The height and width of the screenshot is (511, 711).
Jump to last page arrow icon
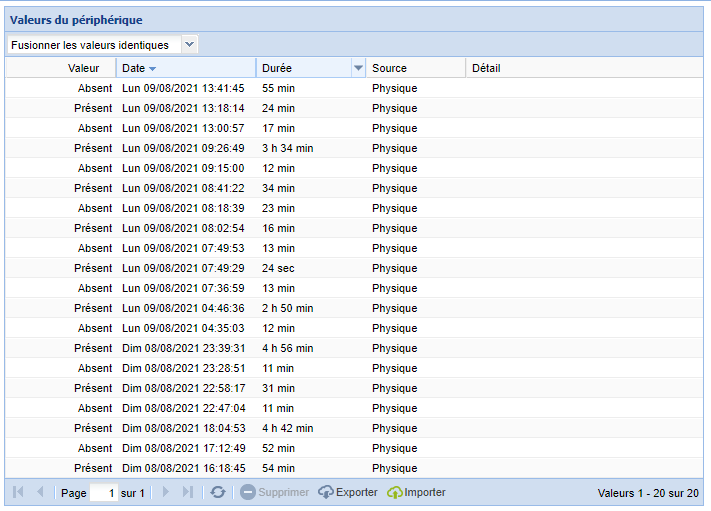(x=188, y=492)
